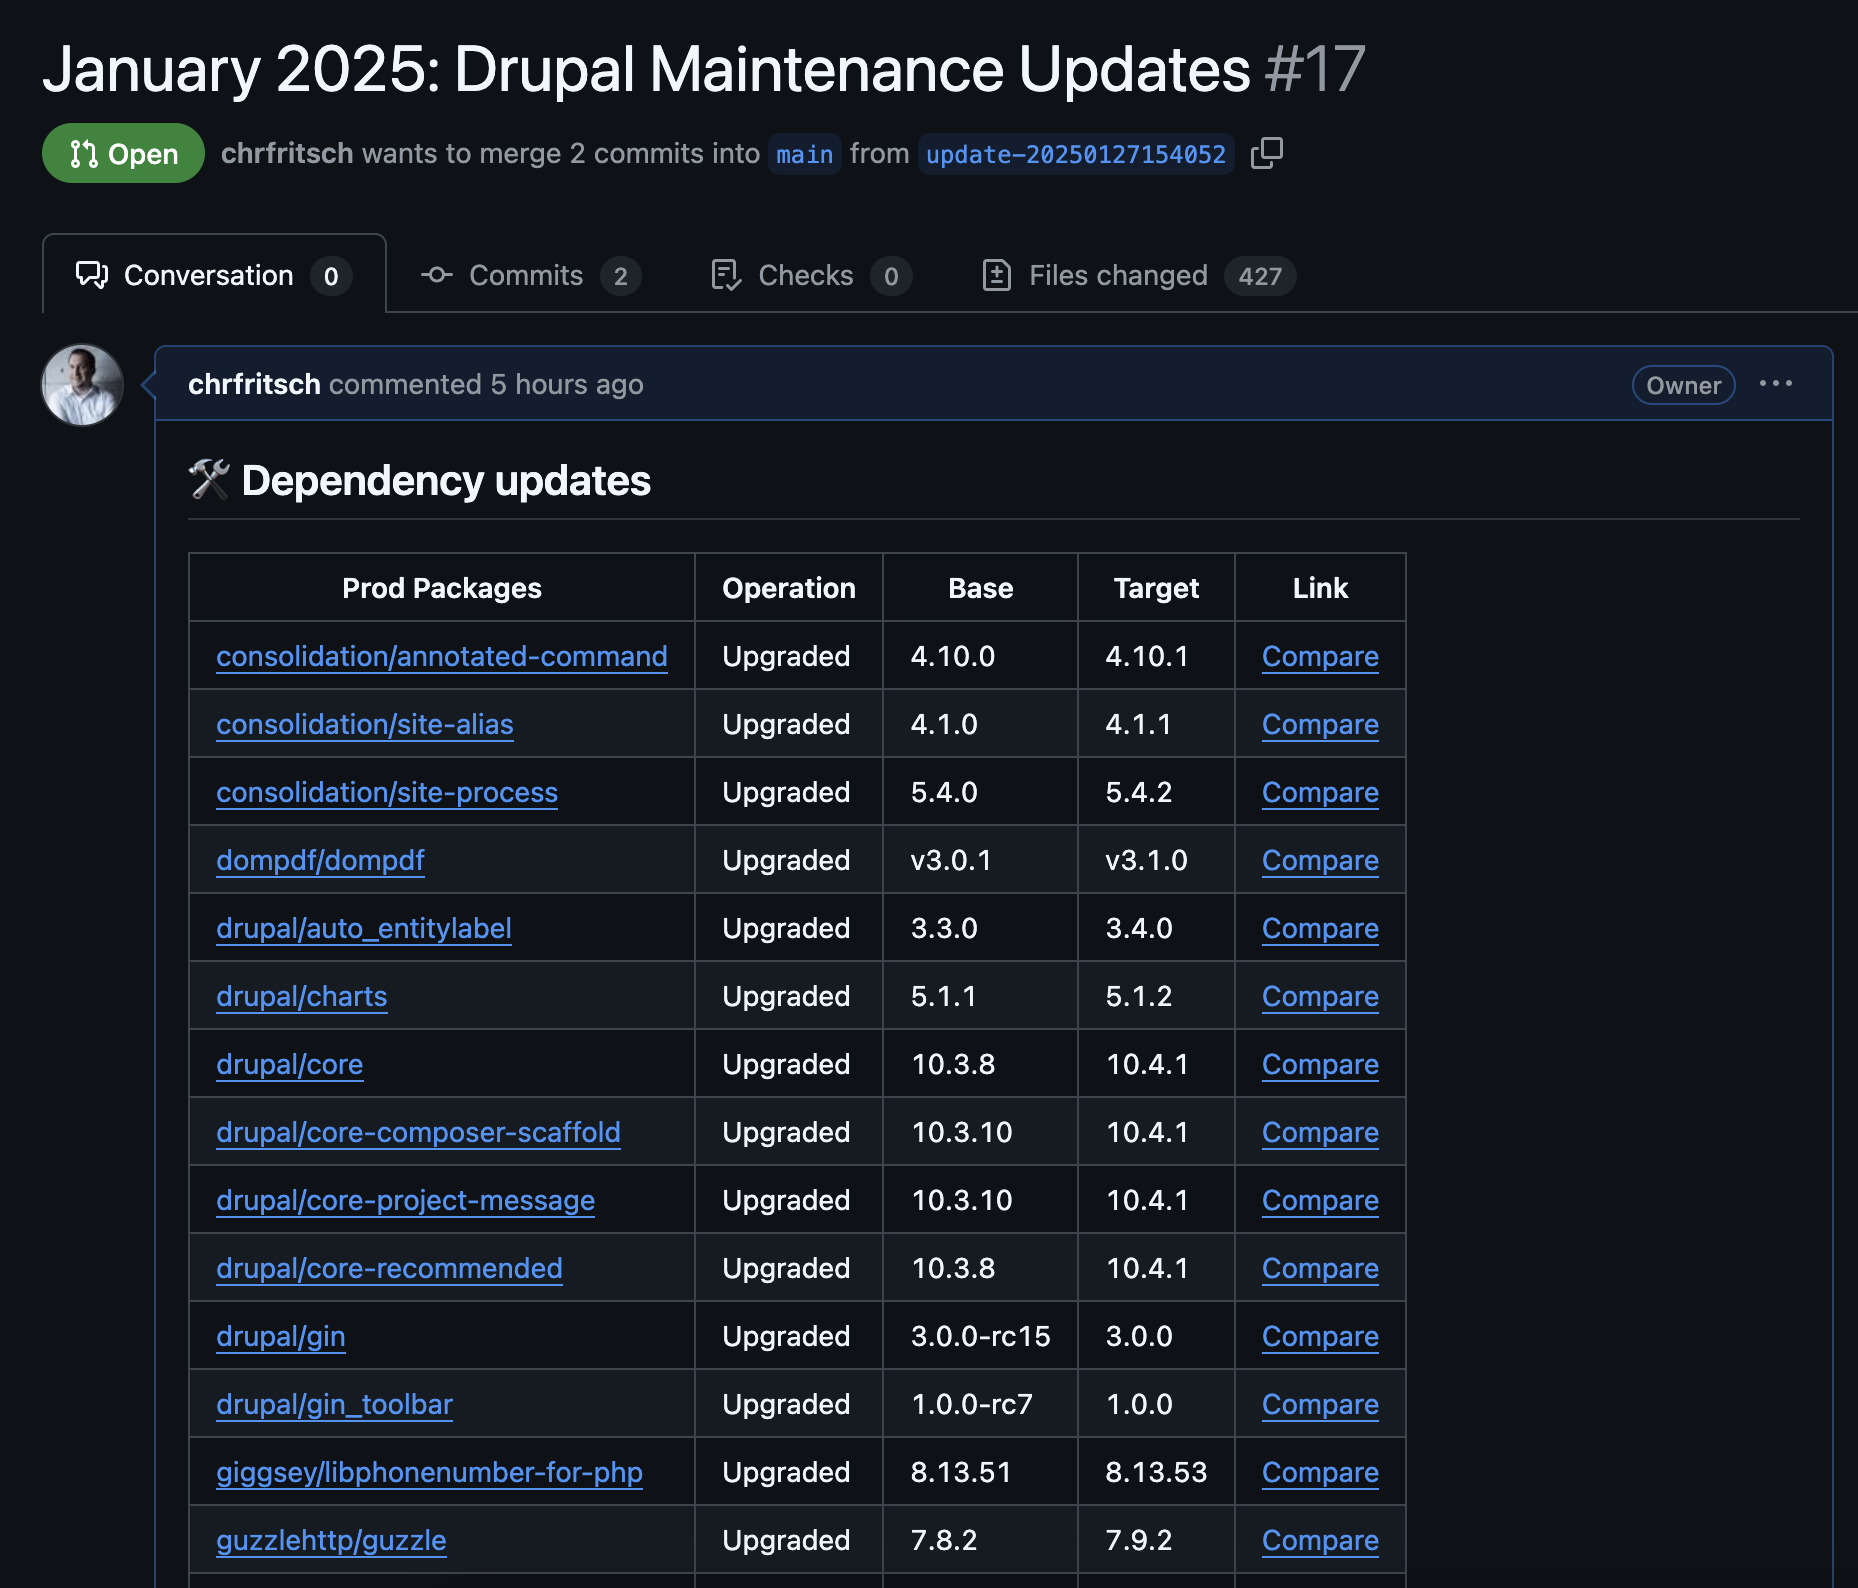
Task: Click the Open status badge
Action: (123, 153)
